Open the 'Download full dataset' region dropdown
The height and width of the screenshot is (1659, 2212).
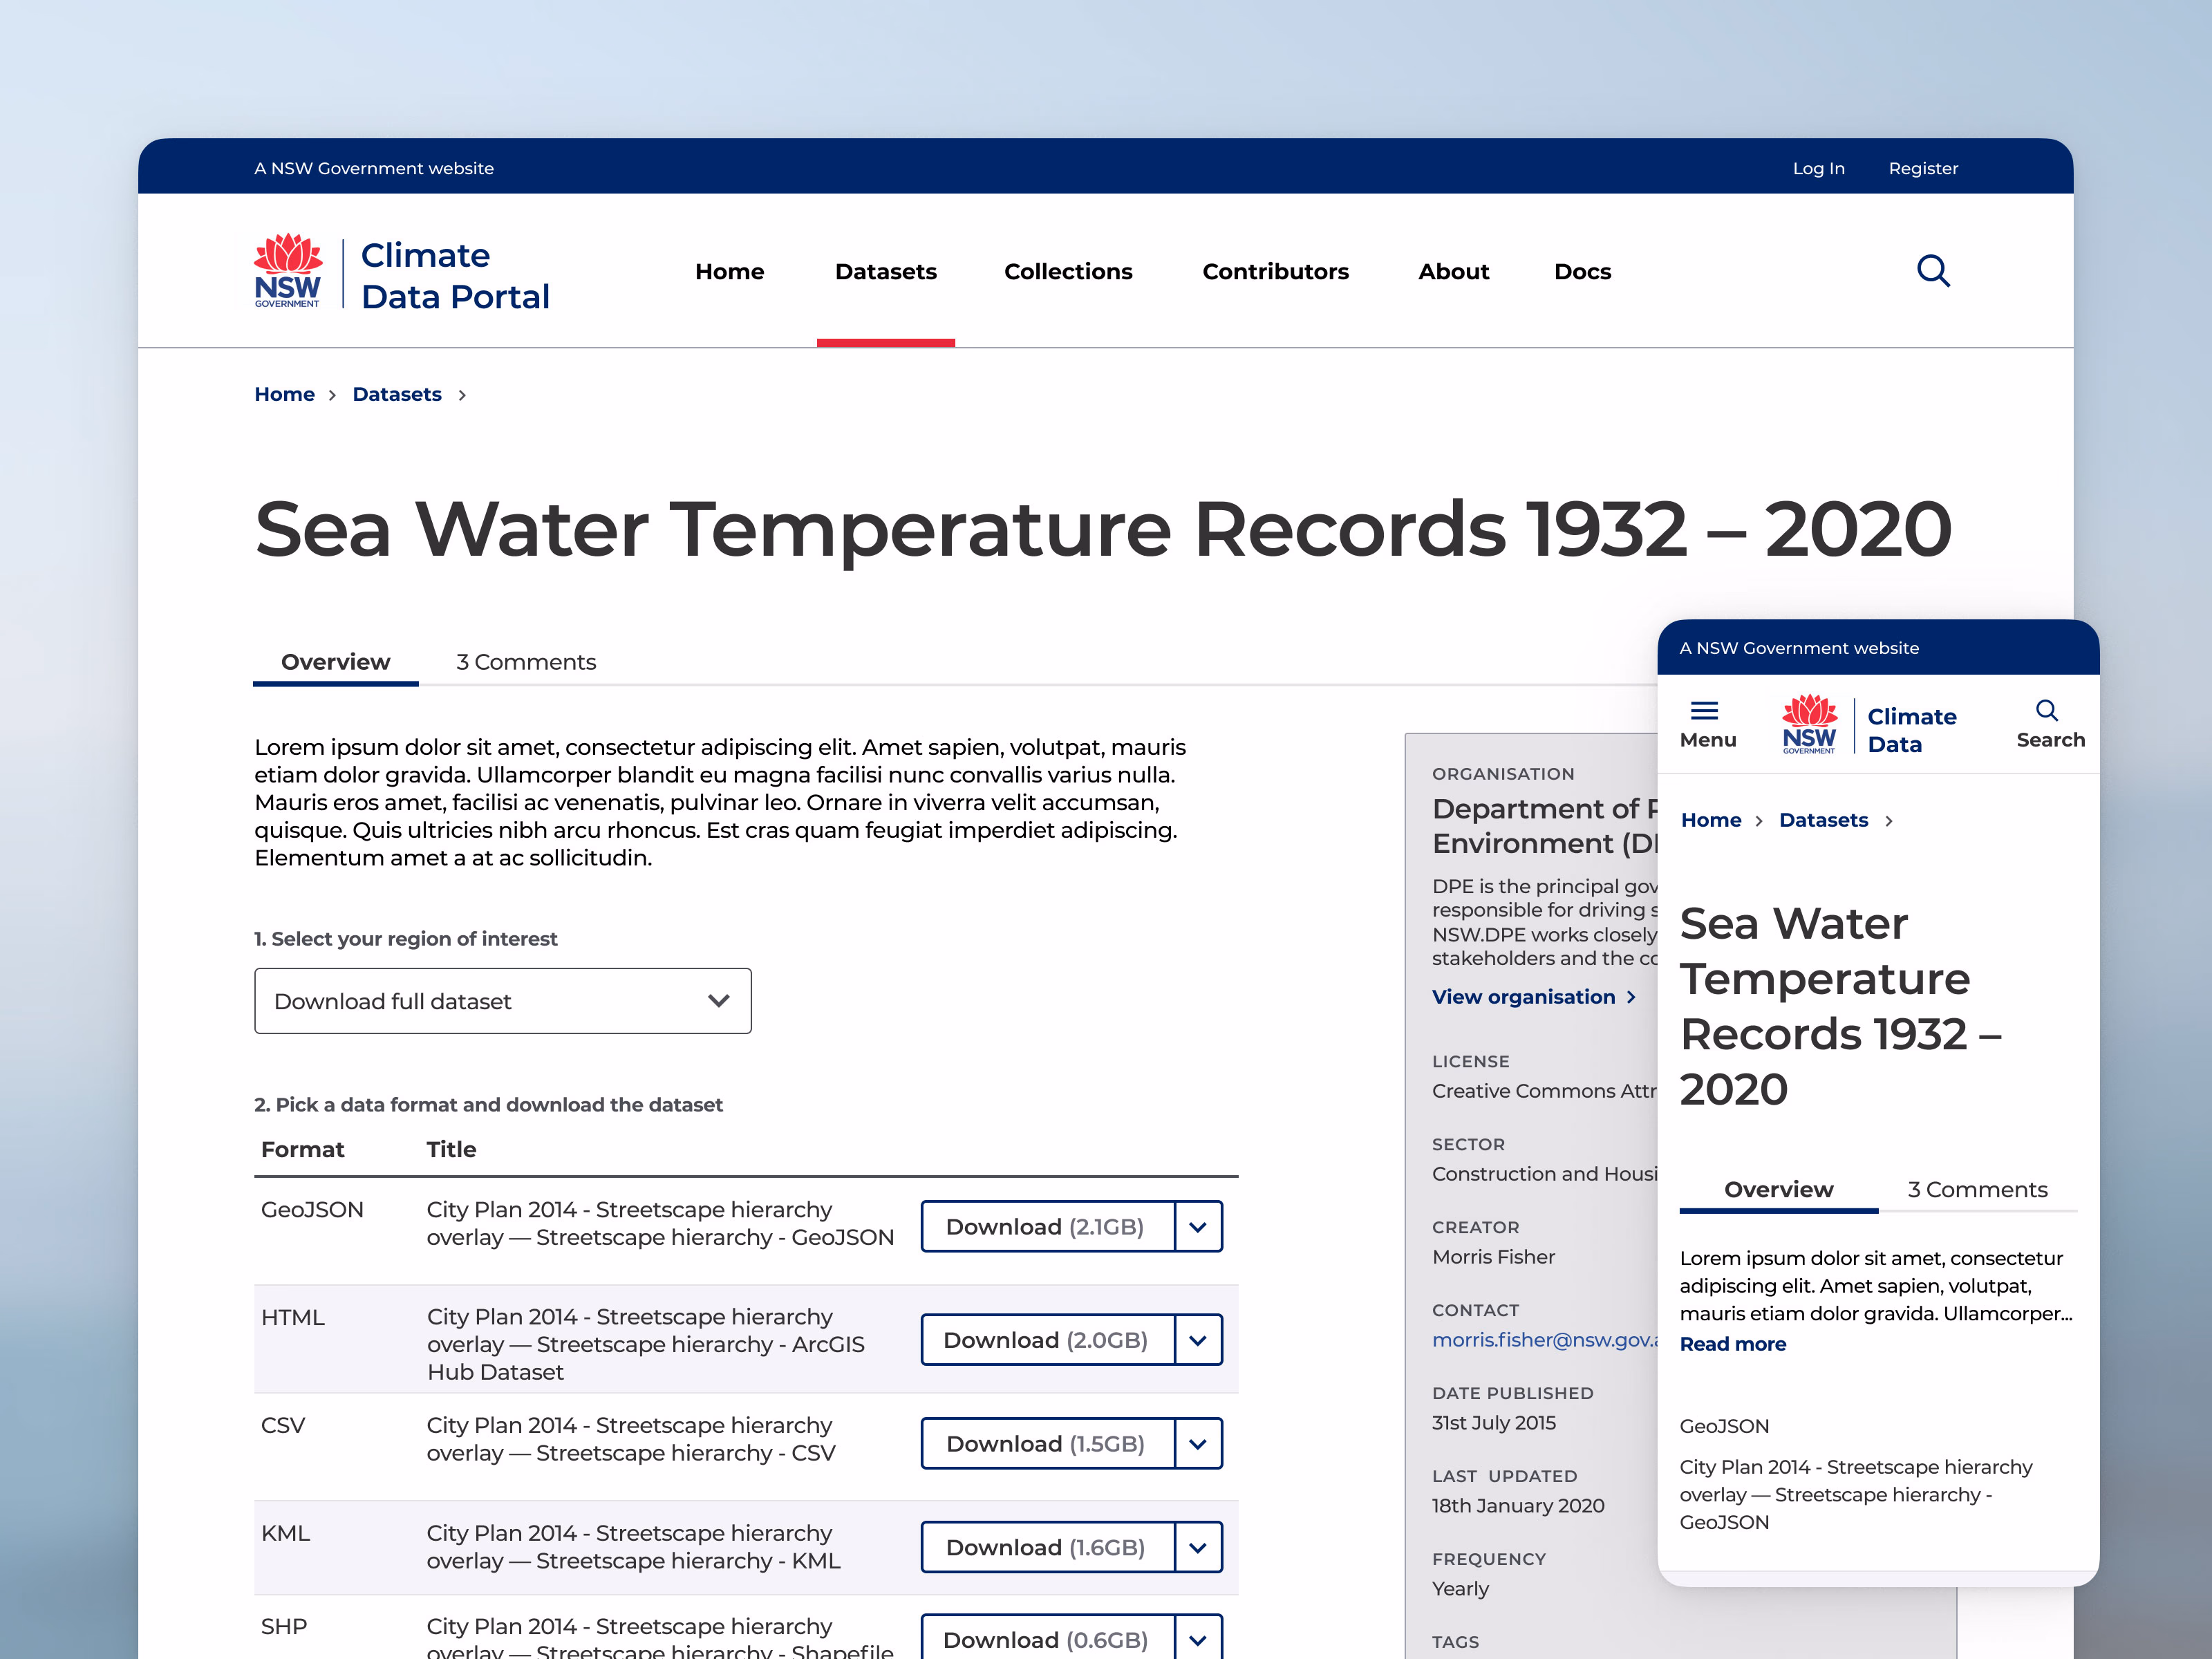(x=502, y=1001)
